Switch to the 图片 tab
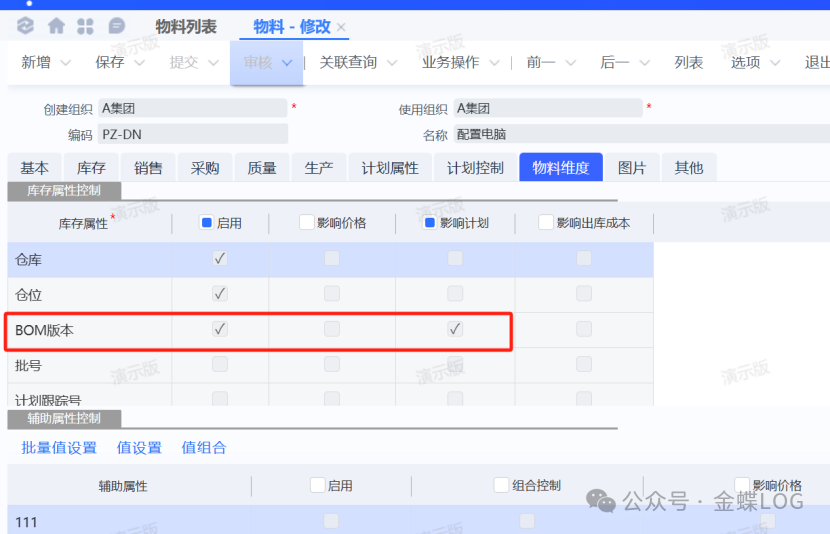830x534 pixels. coord(632,168)
